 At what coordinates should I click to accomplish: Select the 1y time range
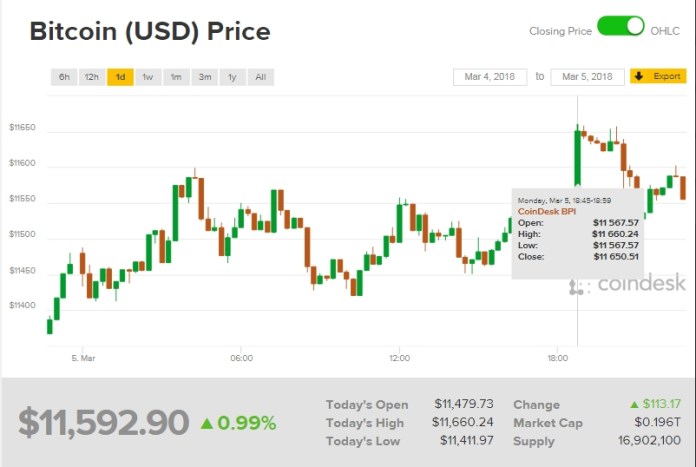232,77
